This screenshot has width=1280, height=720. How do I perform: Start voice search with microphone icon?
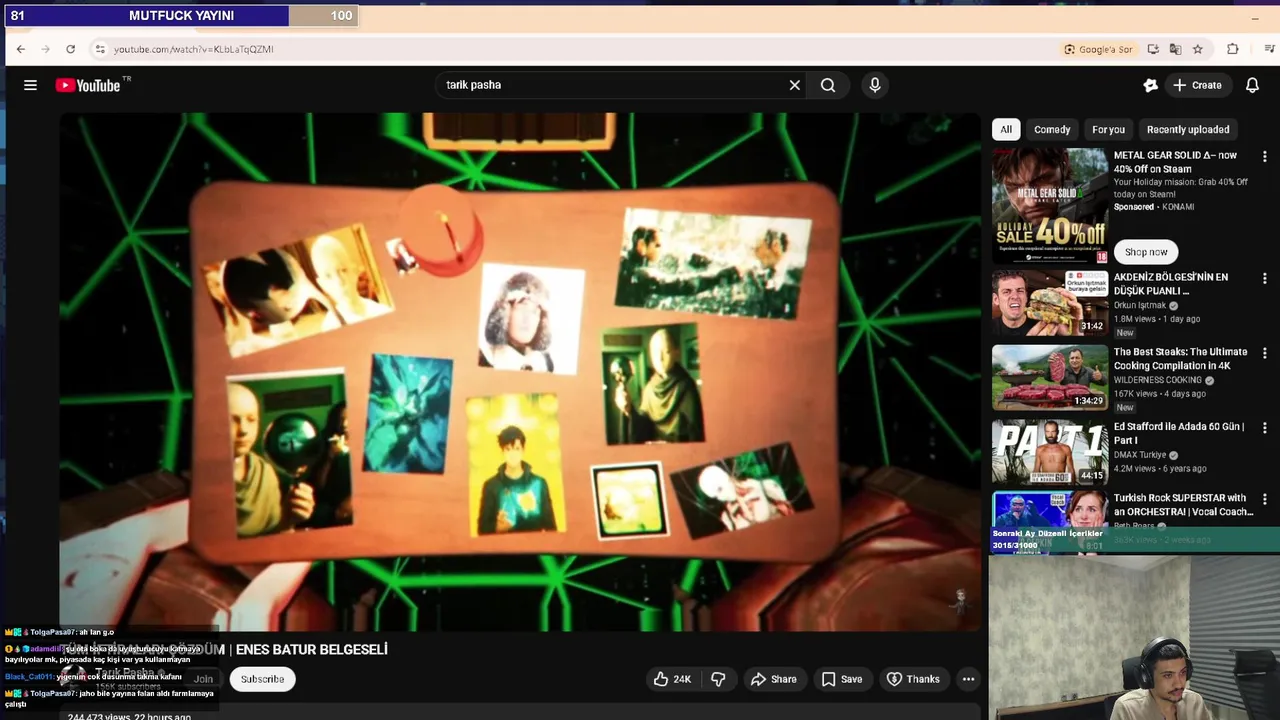(875, 85)
